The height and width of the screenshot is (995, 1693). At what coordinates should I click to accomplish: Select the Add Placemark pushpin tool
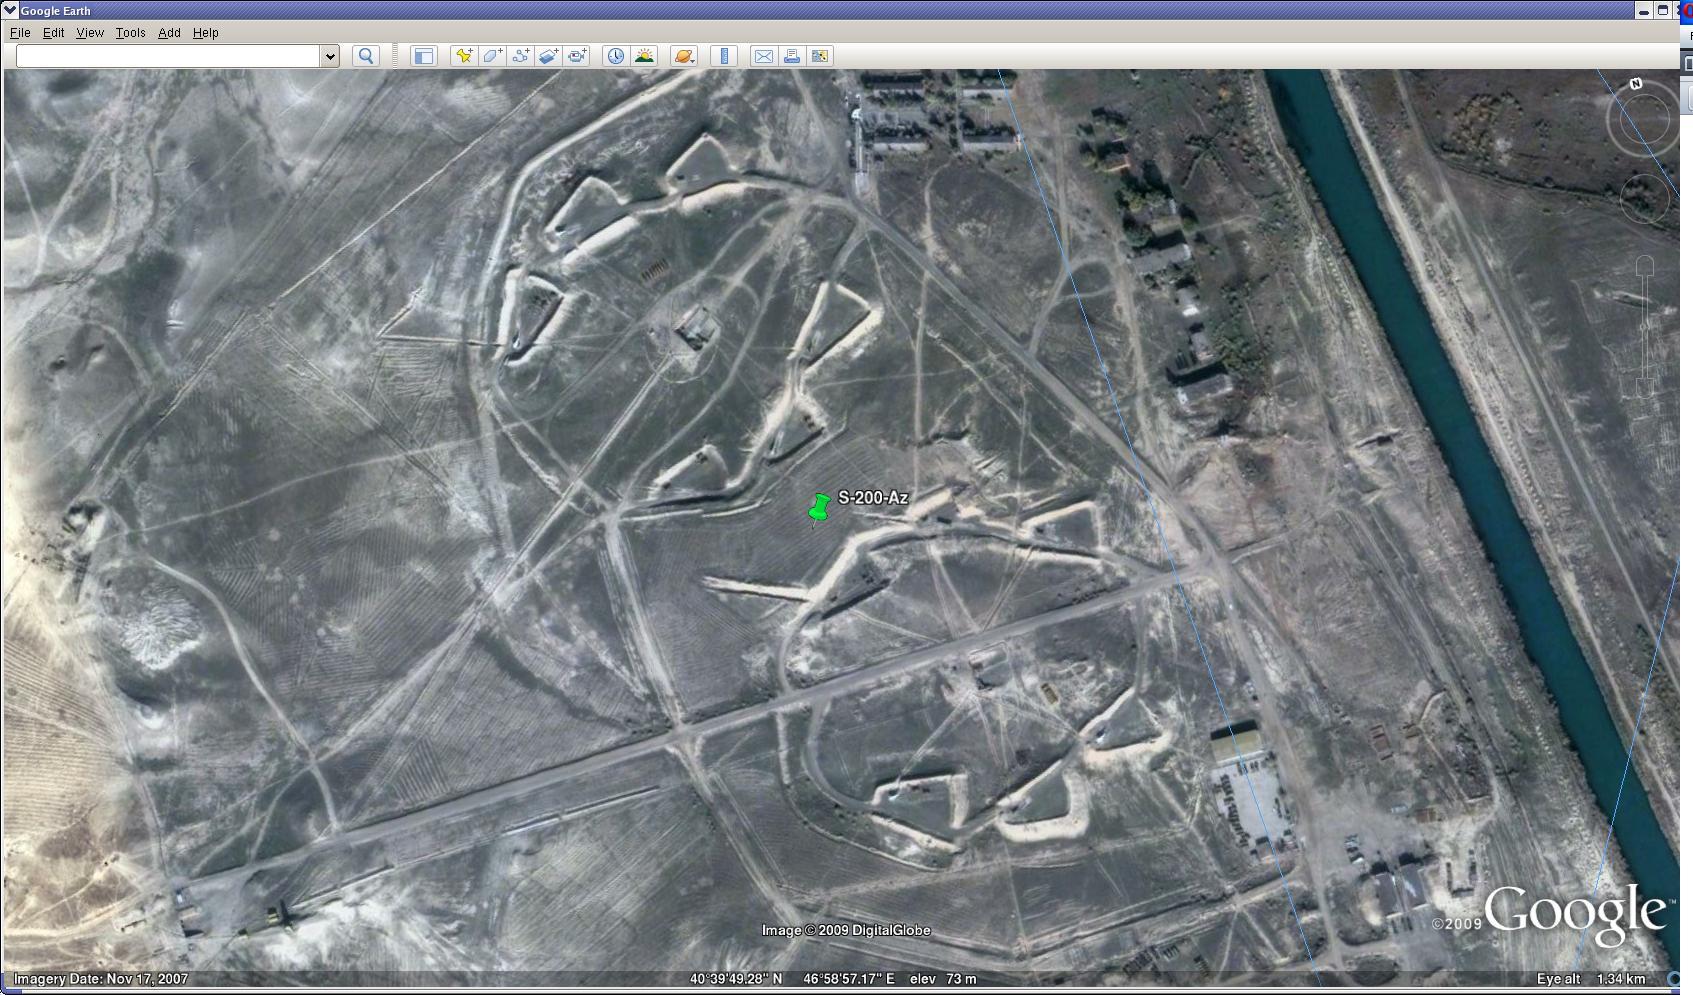464,56
